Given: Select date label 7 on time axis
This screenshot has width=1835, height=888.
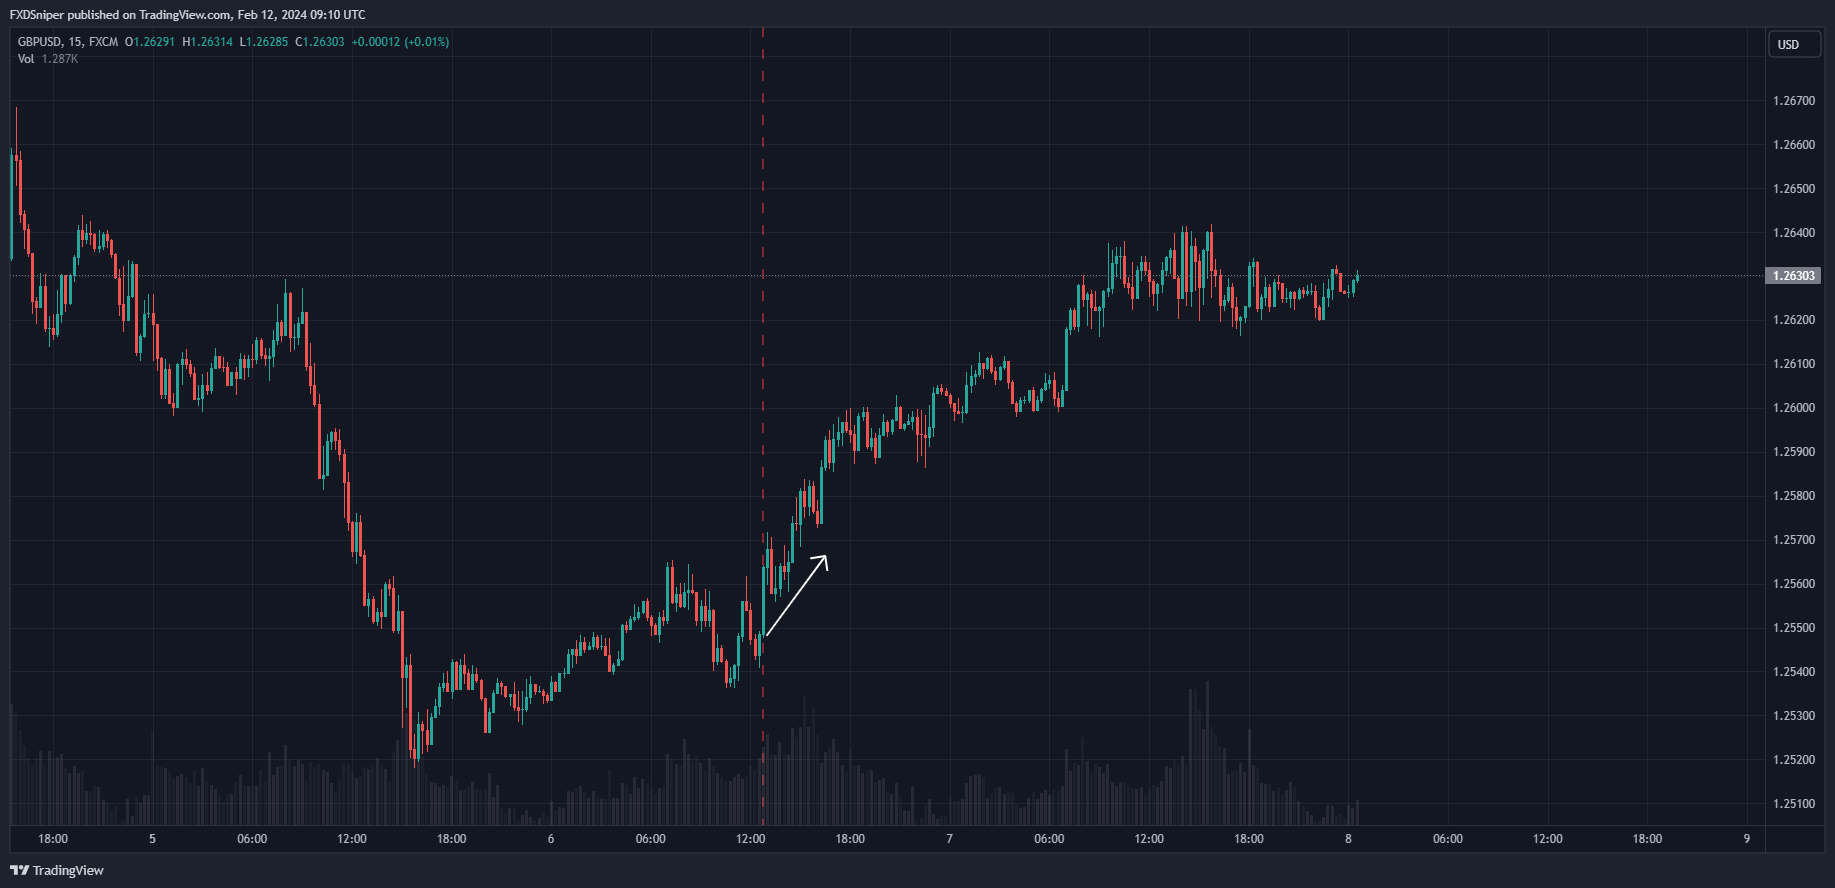Looking at the screenshot, I should 949,839.
